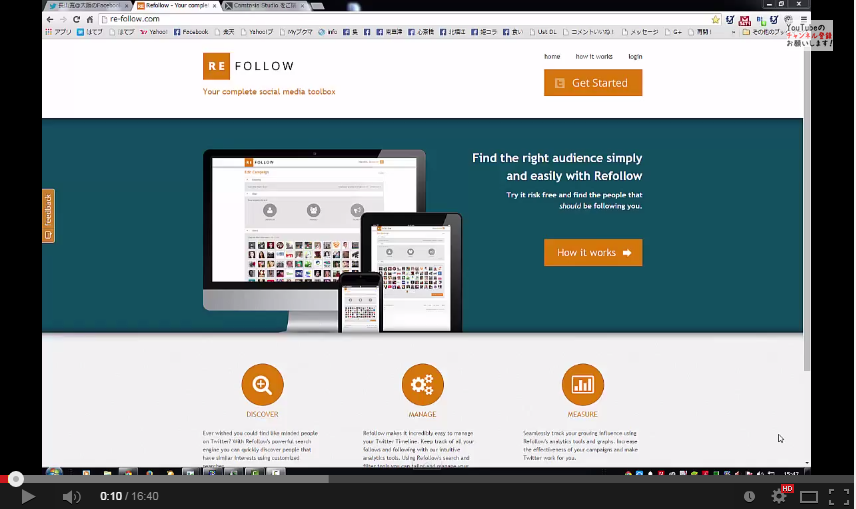Image resolution: width=856 pixels, height=509 pixels.
Task: Click the browser reload icon
Action: [76, 19]
